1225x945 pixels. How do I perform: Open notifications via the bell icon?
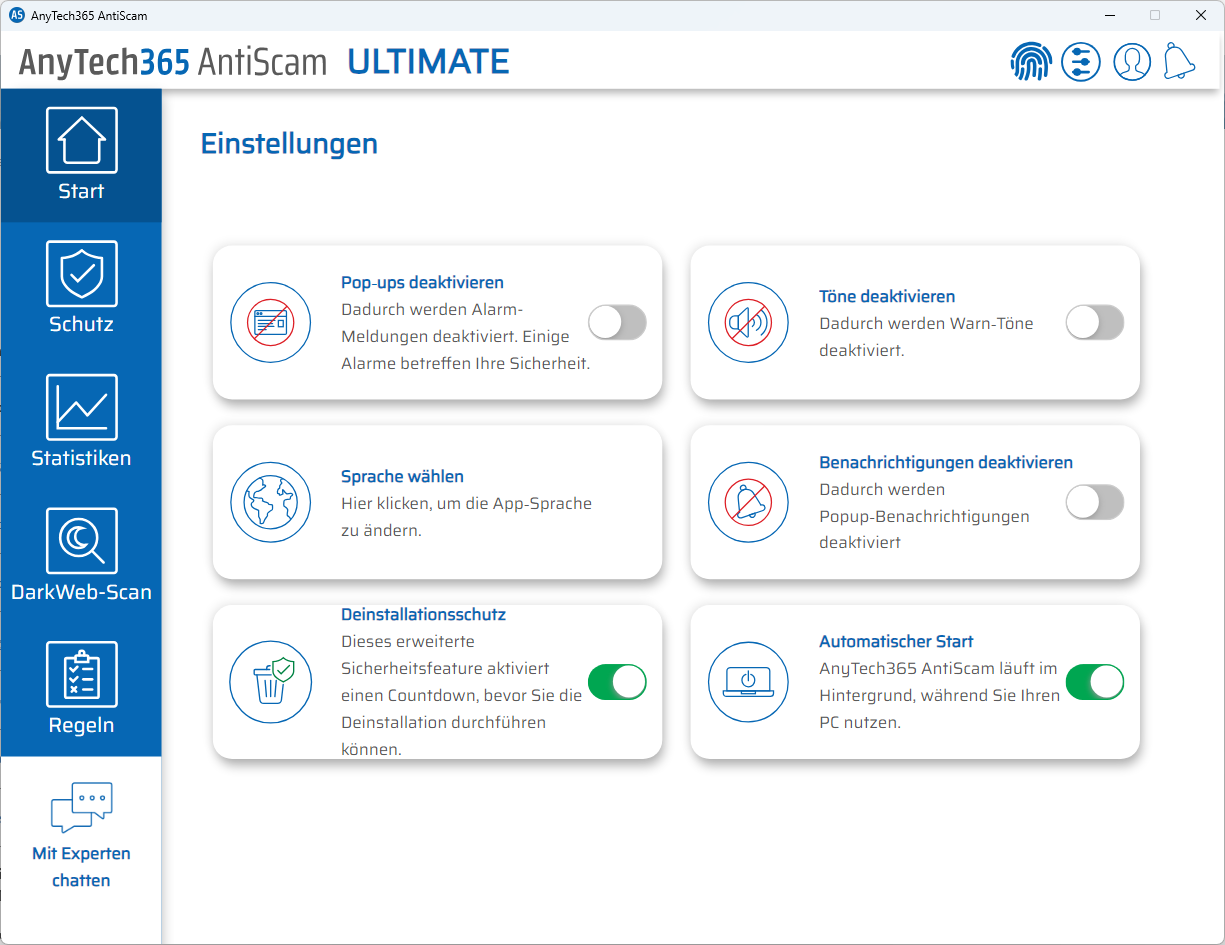pyautogui.click(x=1180, y=61)
